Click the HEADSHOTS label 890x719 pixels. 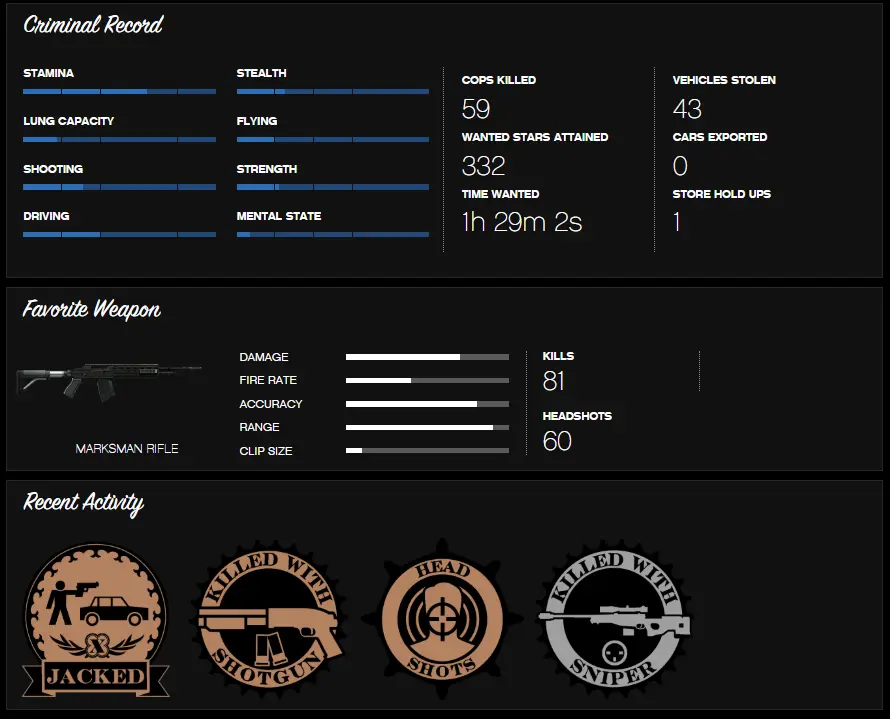click(577, 416)
